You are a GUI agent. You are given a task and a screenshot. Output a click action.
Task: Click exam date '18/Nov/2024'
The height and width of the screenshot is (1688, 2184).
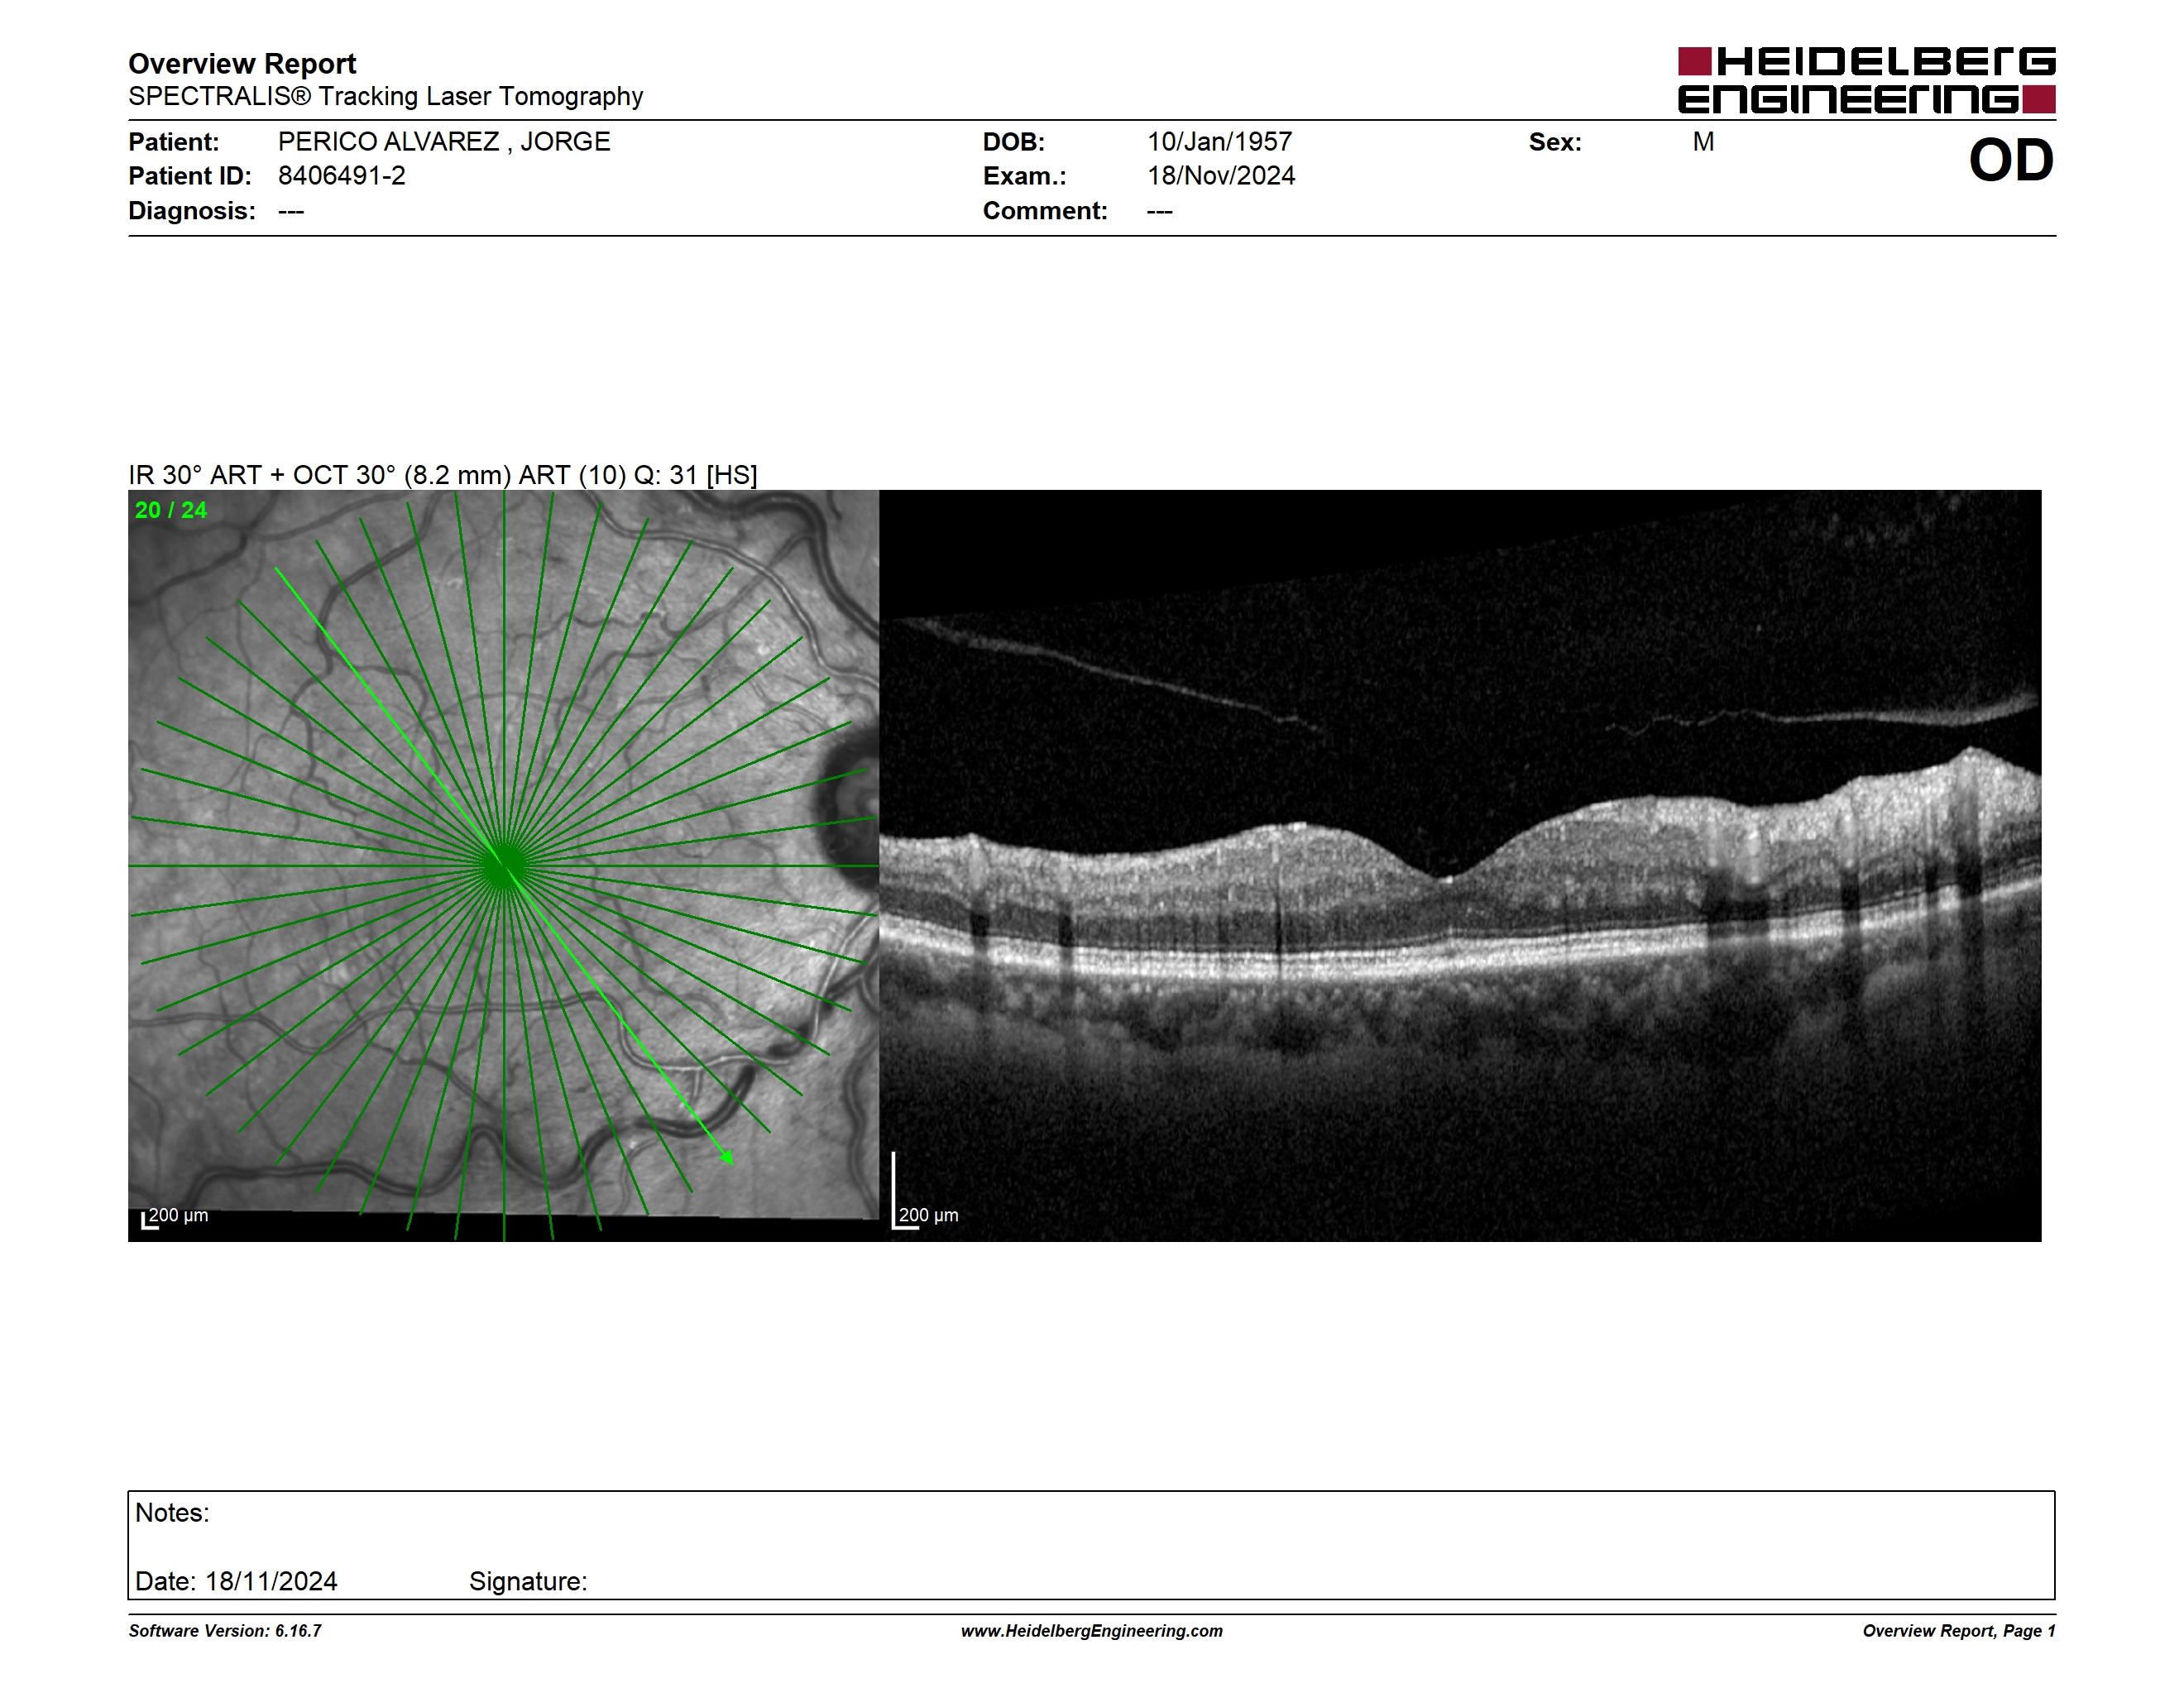[1221, 176]
